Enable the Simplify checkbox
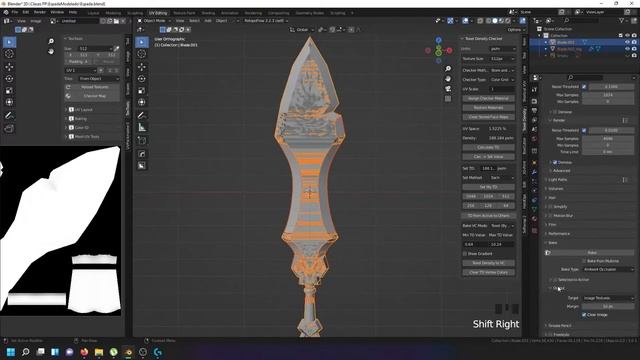Screen dimensions: 640x360 click(550, 207)
